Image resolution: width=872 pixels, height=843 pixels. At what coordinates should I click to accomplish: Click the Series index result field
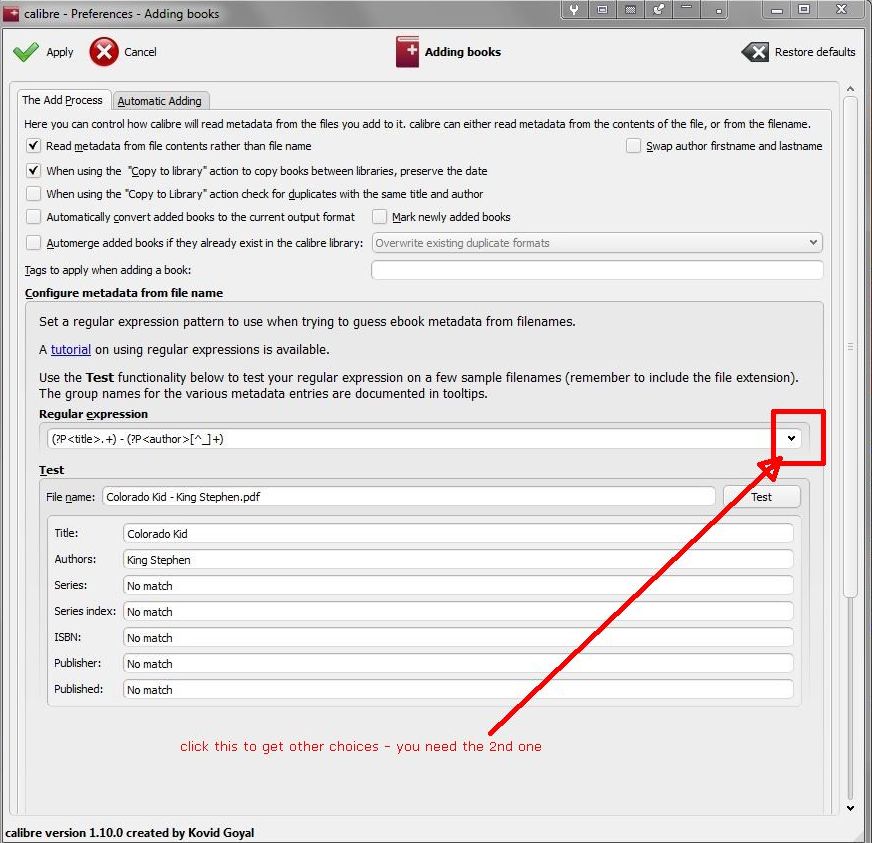[458, 612]
